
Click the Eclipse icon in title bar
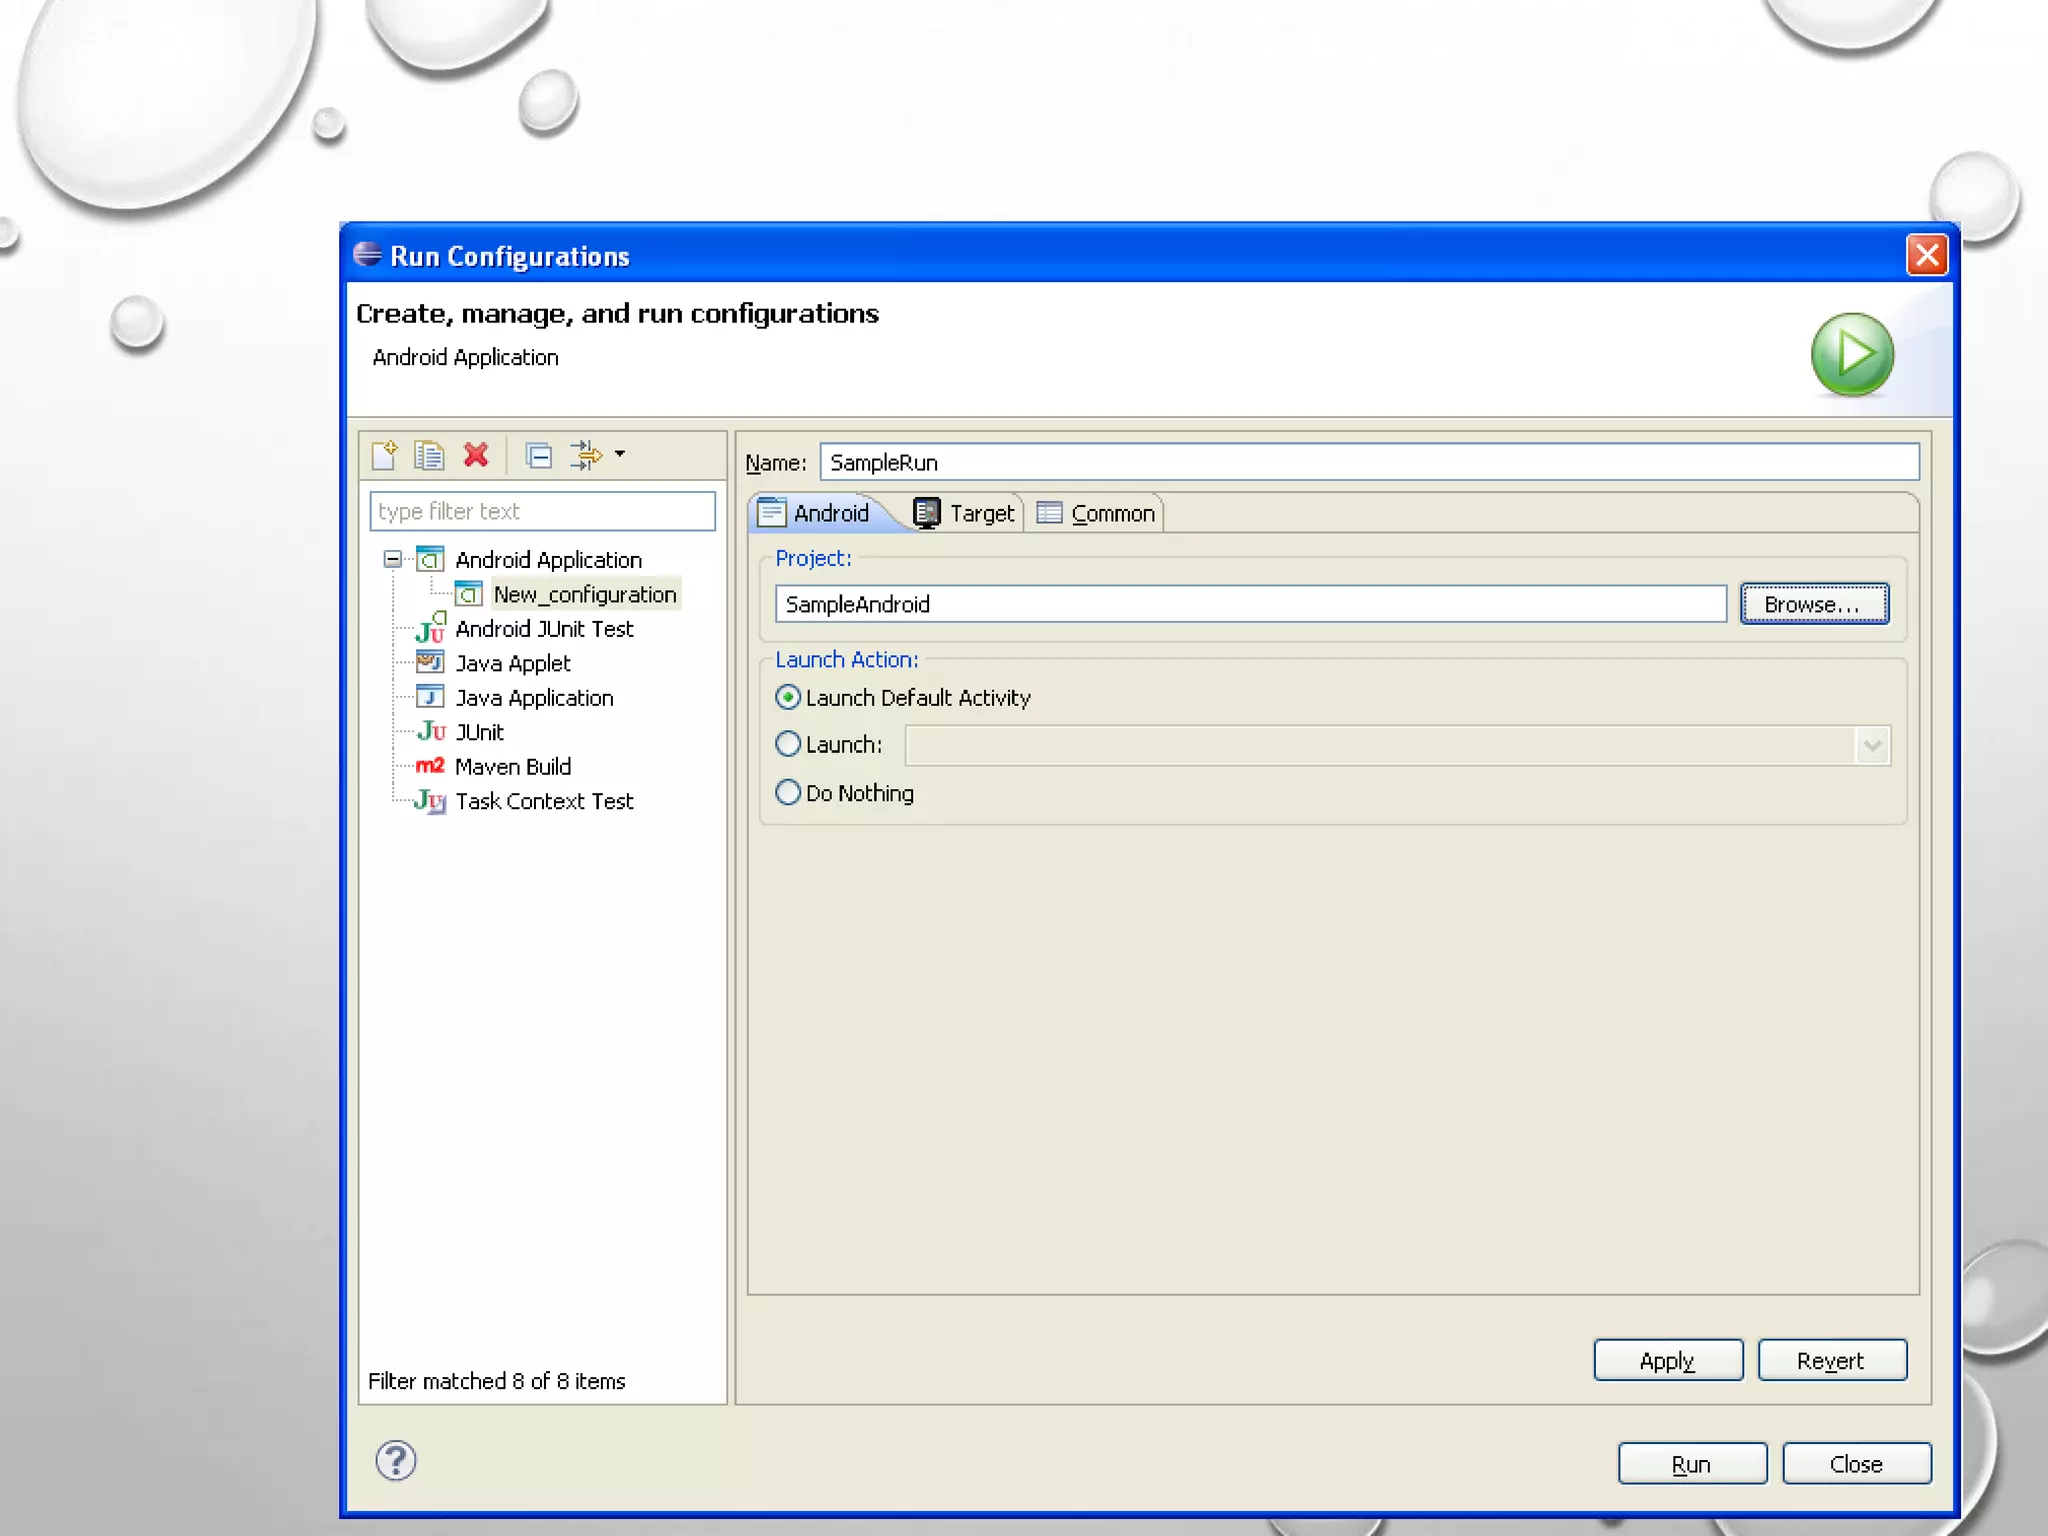pyautogui.click(x=367, y=255)
